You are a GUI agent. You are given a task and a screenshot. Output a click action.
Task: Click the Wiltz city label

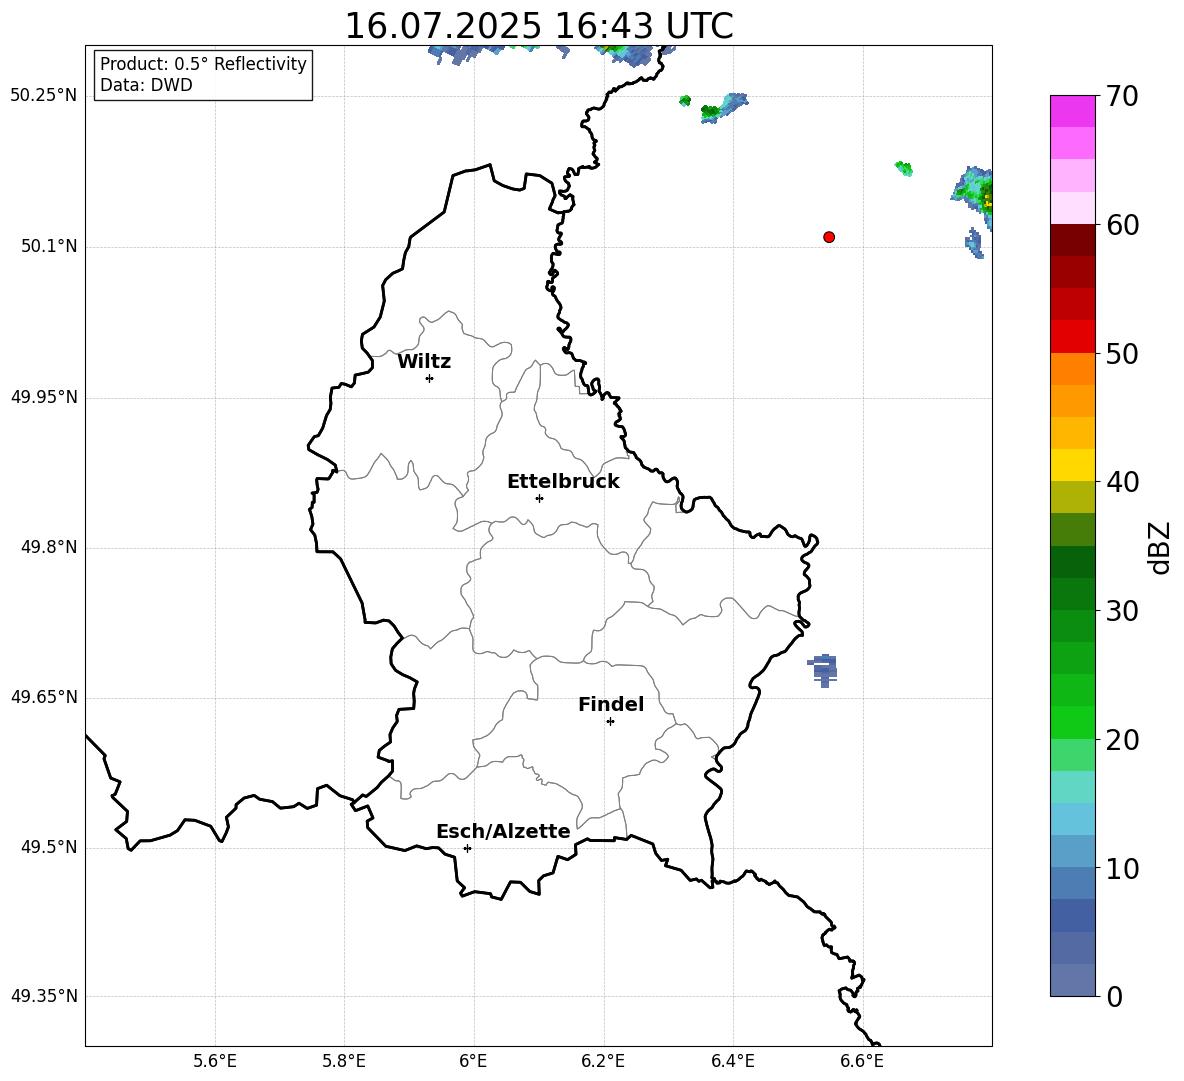click(x=424, y=362)
